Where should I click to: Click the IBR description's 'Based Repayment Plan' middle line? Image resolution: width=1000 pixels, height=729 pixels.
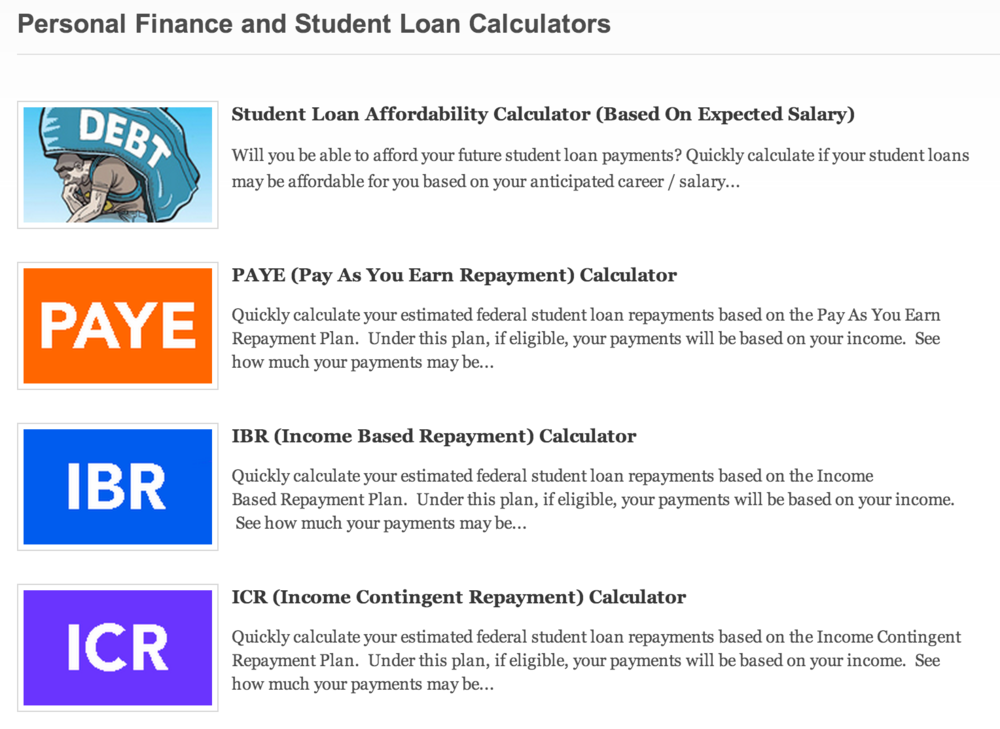point(593,499)
